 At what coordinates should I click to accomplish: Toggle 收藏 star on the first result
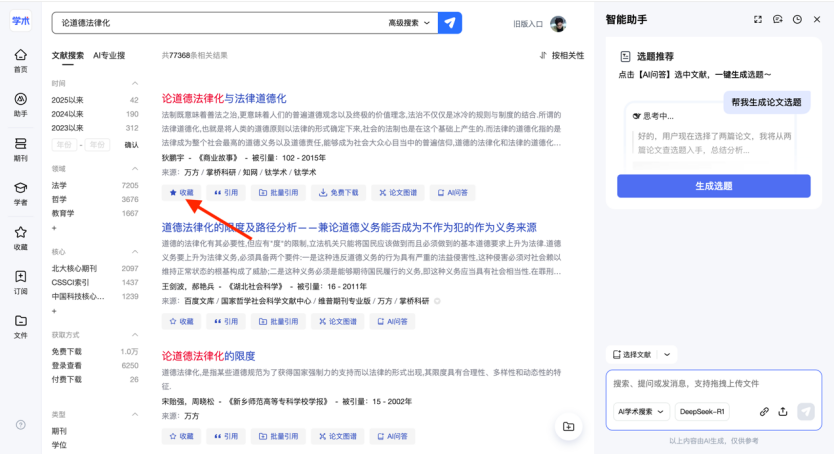point(181,192)
